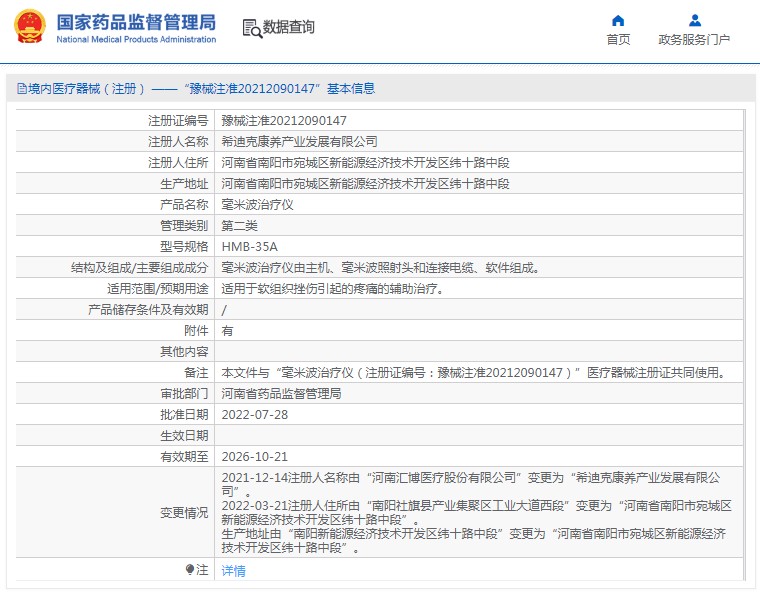Open the 详情 link
The image size is (760, 598).
(x=233, y=570)
